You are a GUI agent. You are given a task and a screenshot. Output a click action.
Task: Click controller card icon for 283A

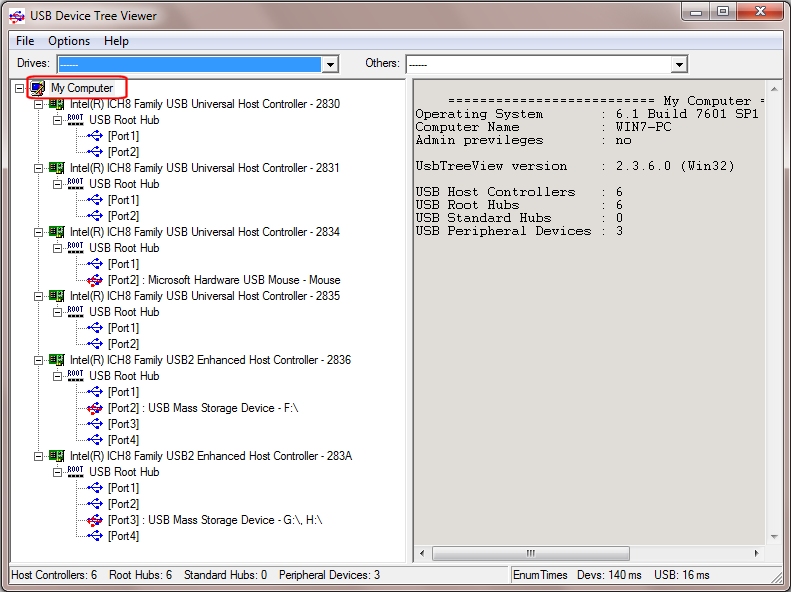56,456
